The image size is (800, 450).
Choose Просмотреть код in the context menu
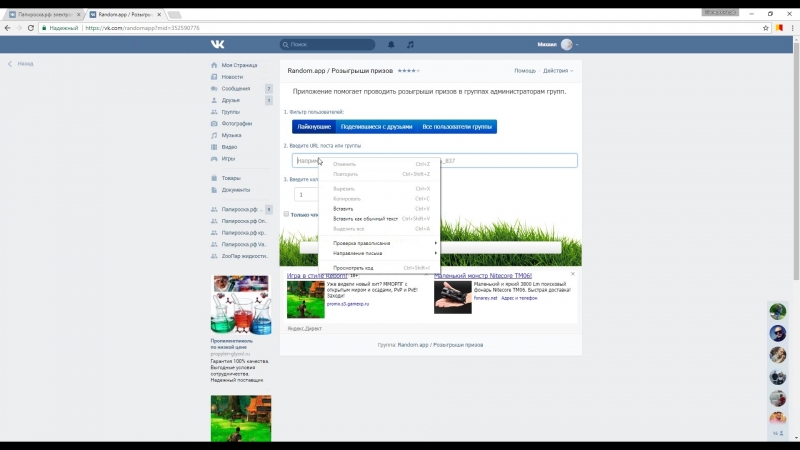coord(352,268)
